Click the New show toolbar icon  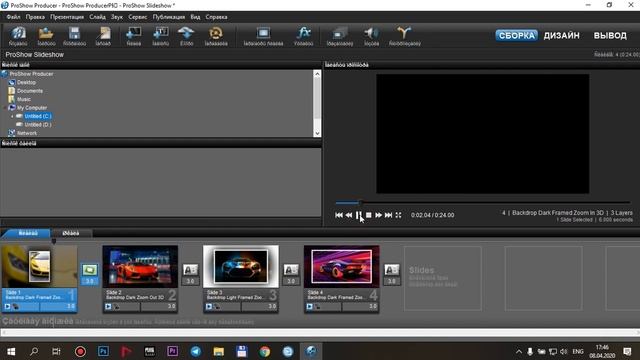[x=18, y=36]
